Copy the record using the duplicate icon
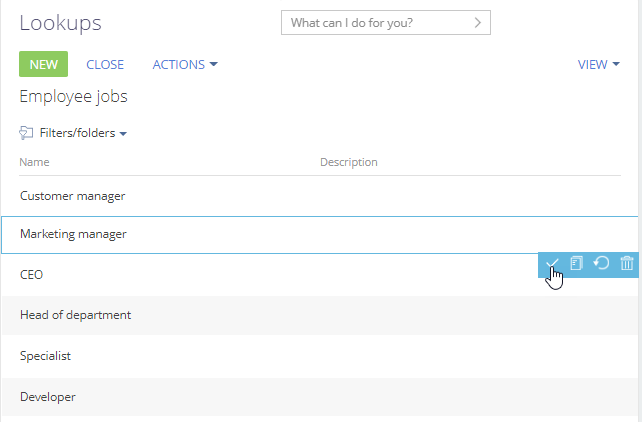The width and height of the screenshot is (642, 422). pos(576,263)
